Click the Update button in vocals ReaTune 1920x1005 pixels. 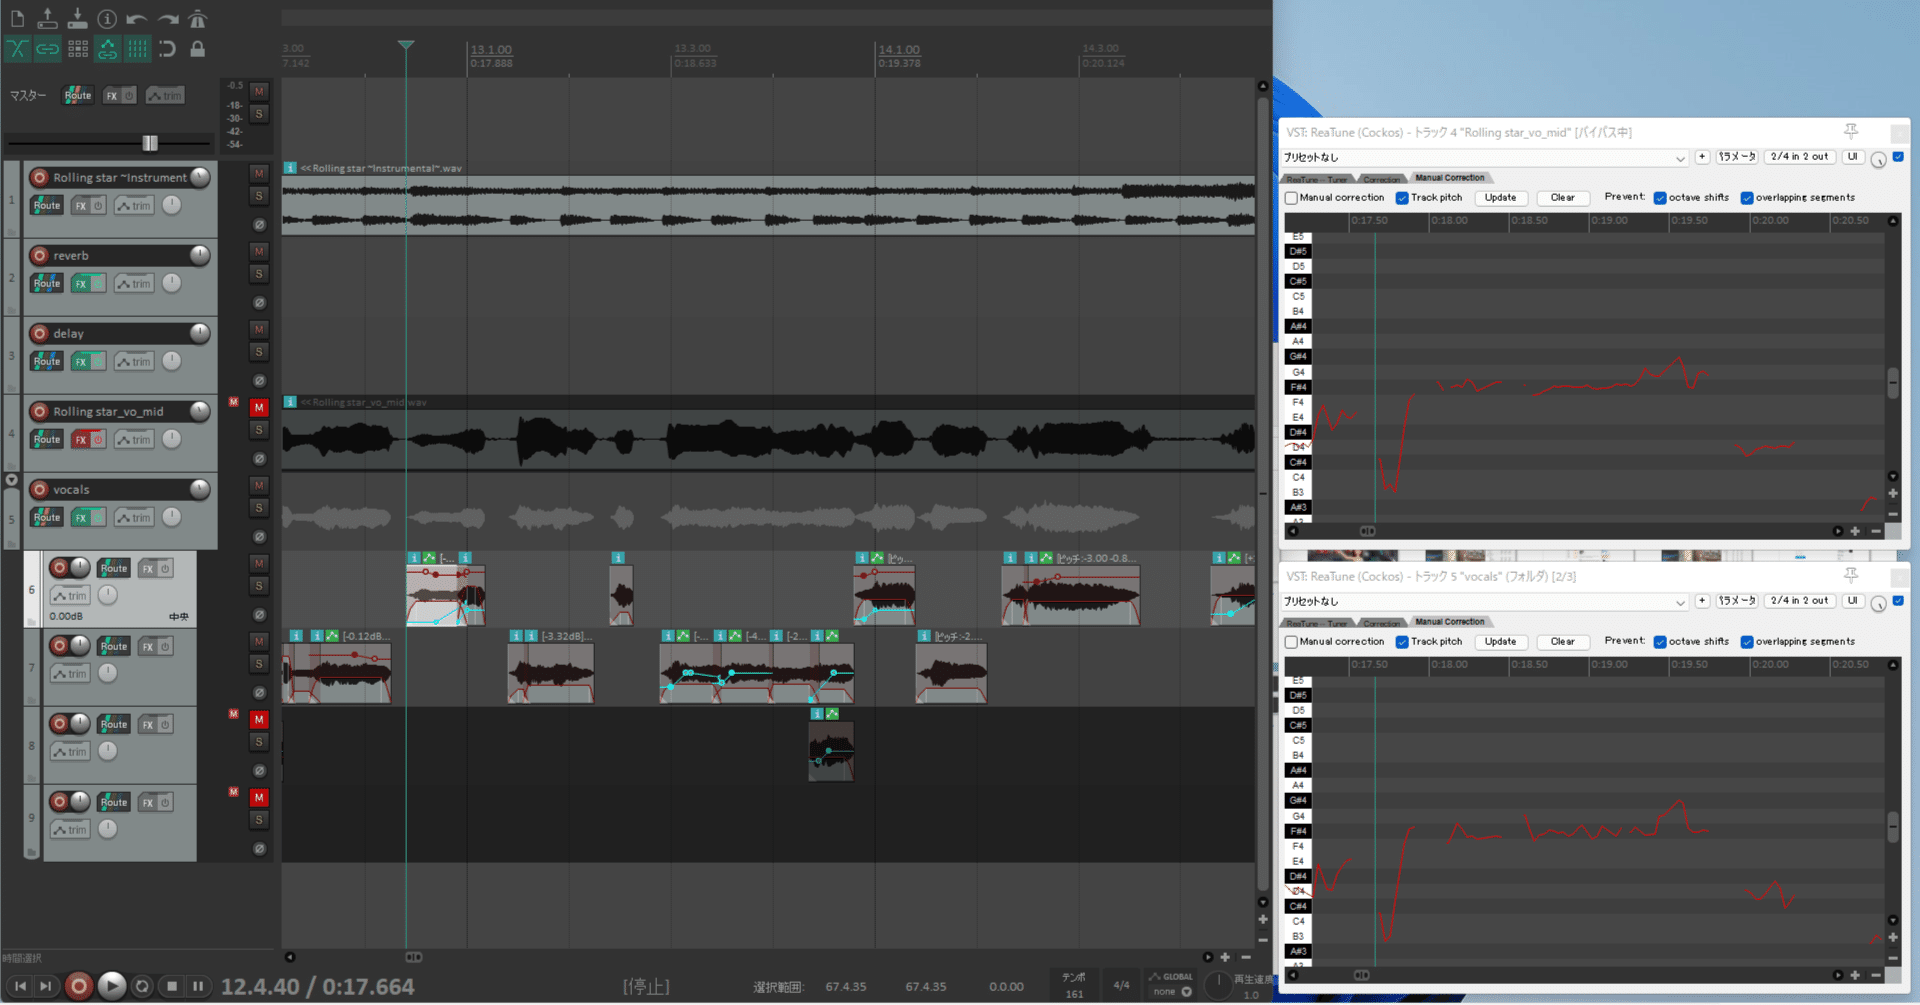coord(1500,642)
